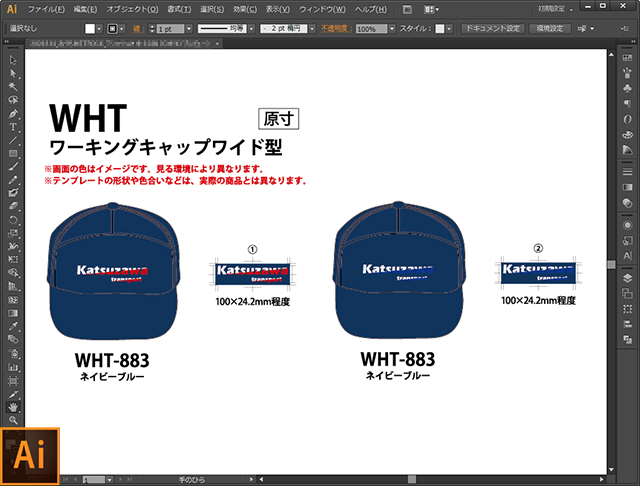The height and width of the screenshot is (486, 640).
Task: Select the Column Graph tool
Action: click(x=13, y=367)
